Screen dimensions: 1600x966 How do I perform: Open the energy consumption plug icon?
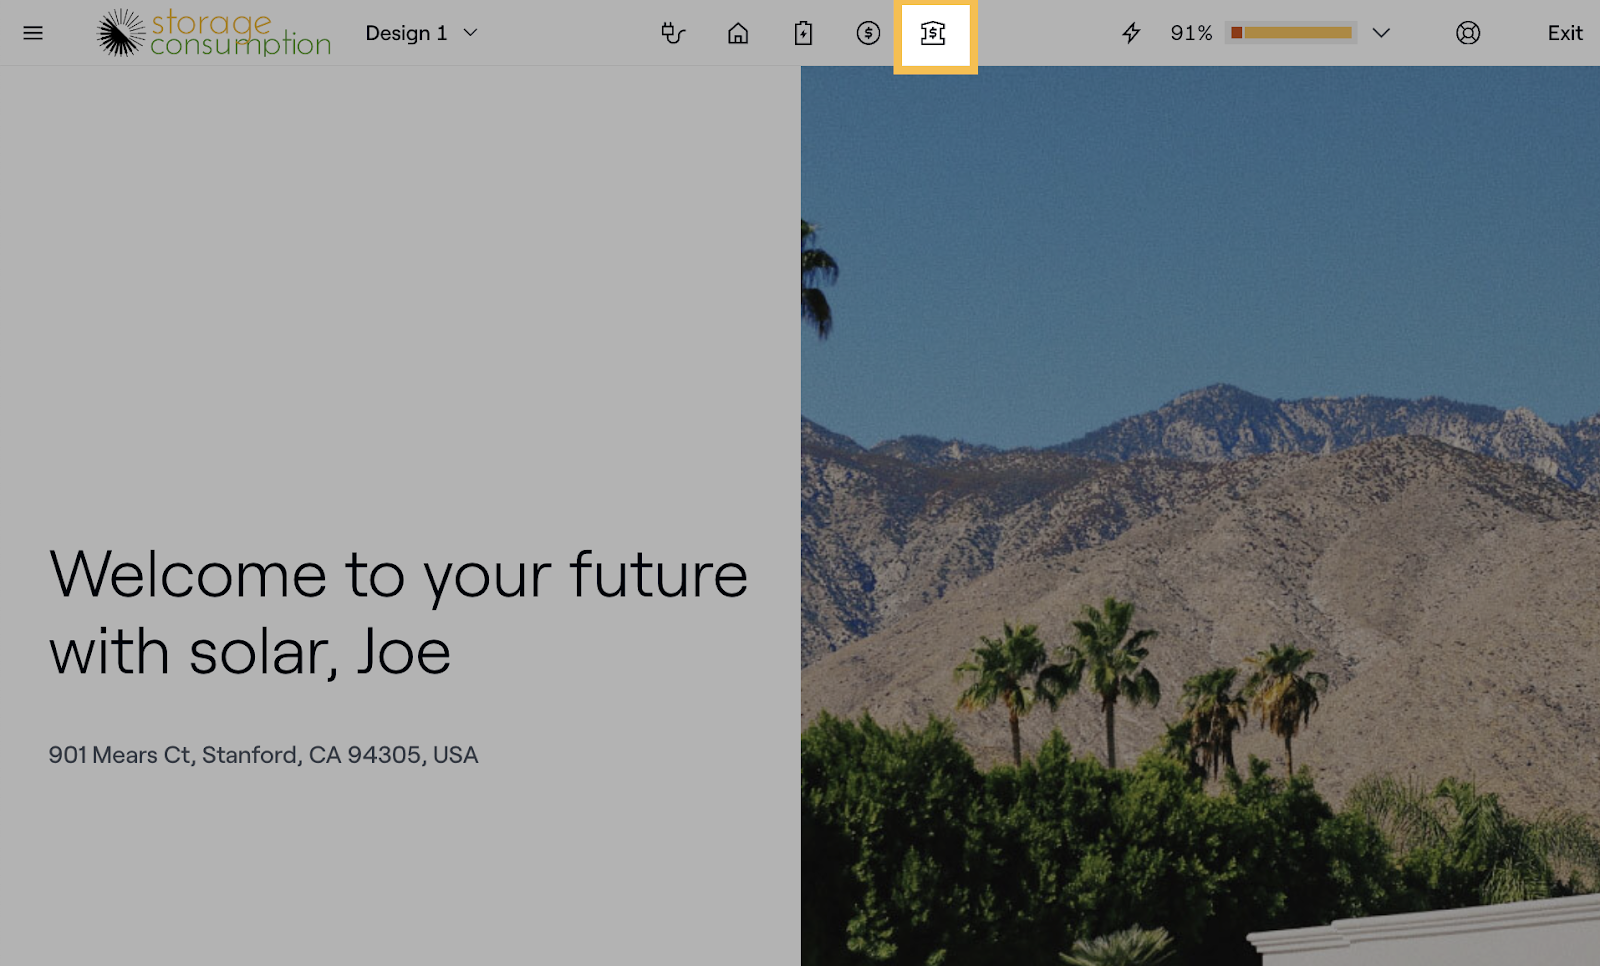point(673,33)
